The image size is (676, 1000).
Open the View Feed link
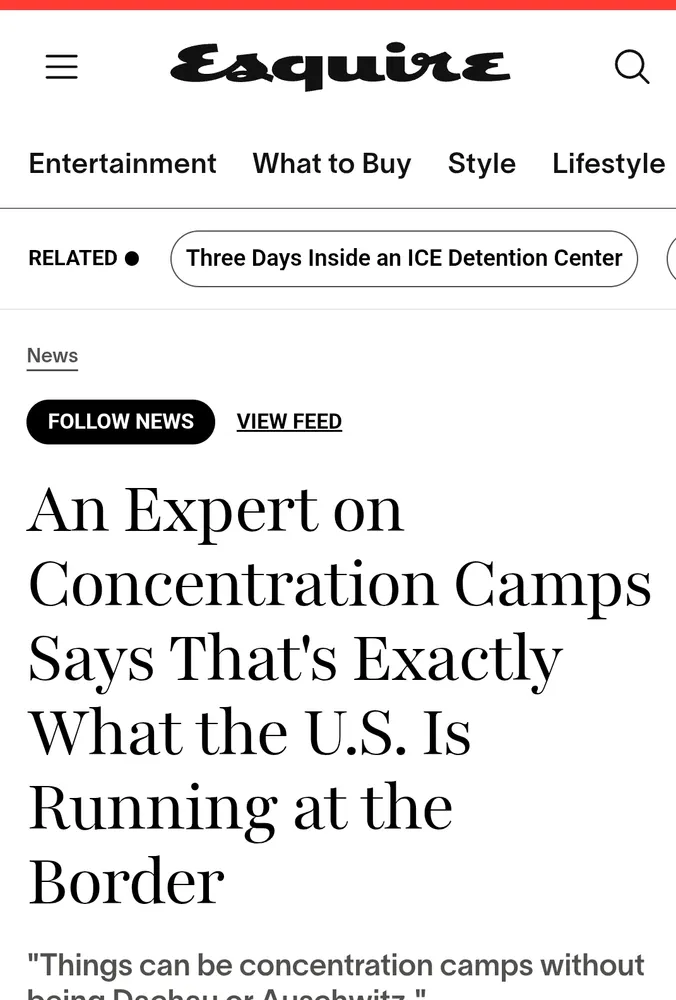[289, 422]
